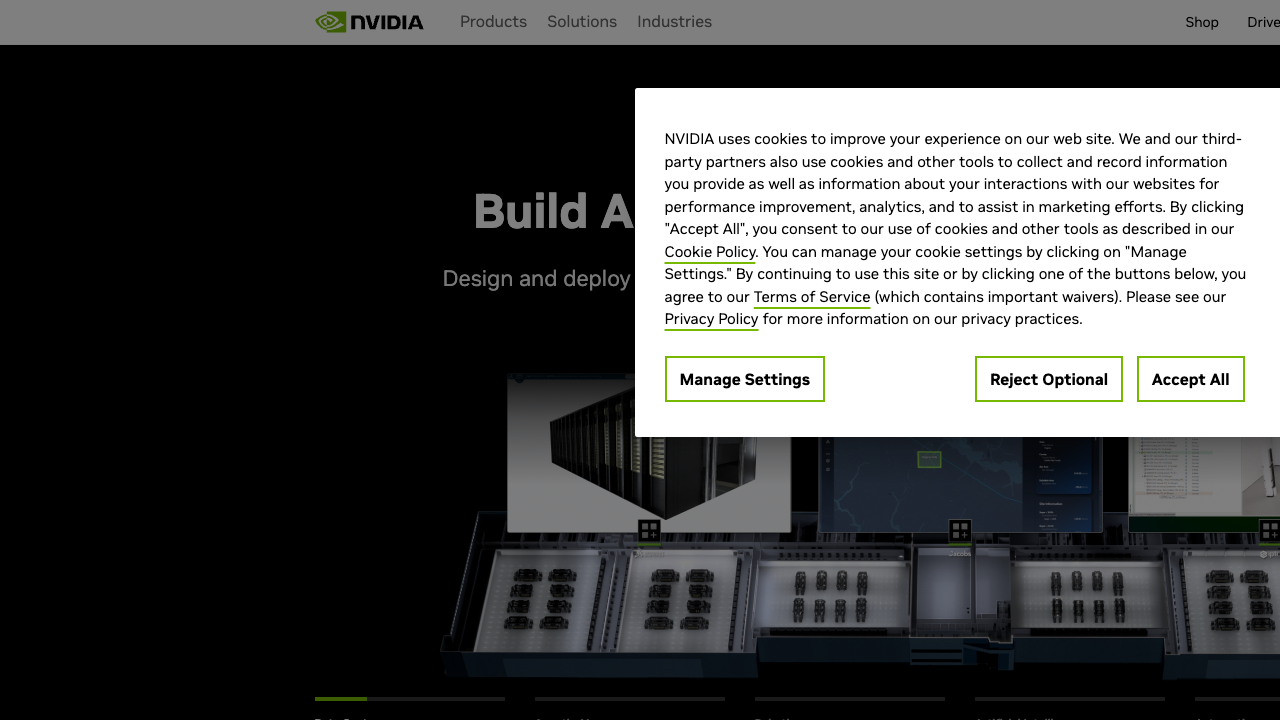Click the dark map dashboard thumbnail
The width and height of the screenshot is (1280, 720).
pyautogui.click(x=960, y=484)
